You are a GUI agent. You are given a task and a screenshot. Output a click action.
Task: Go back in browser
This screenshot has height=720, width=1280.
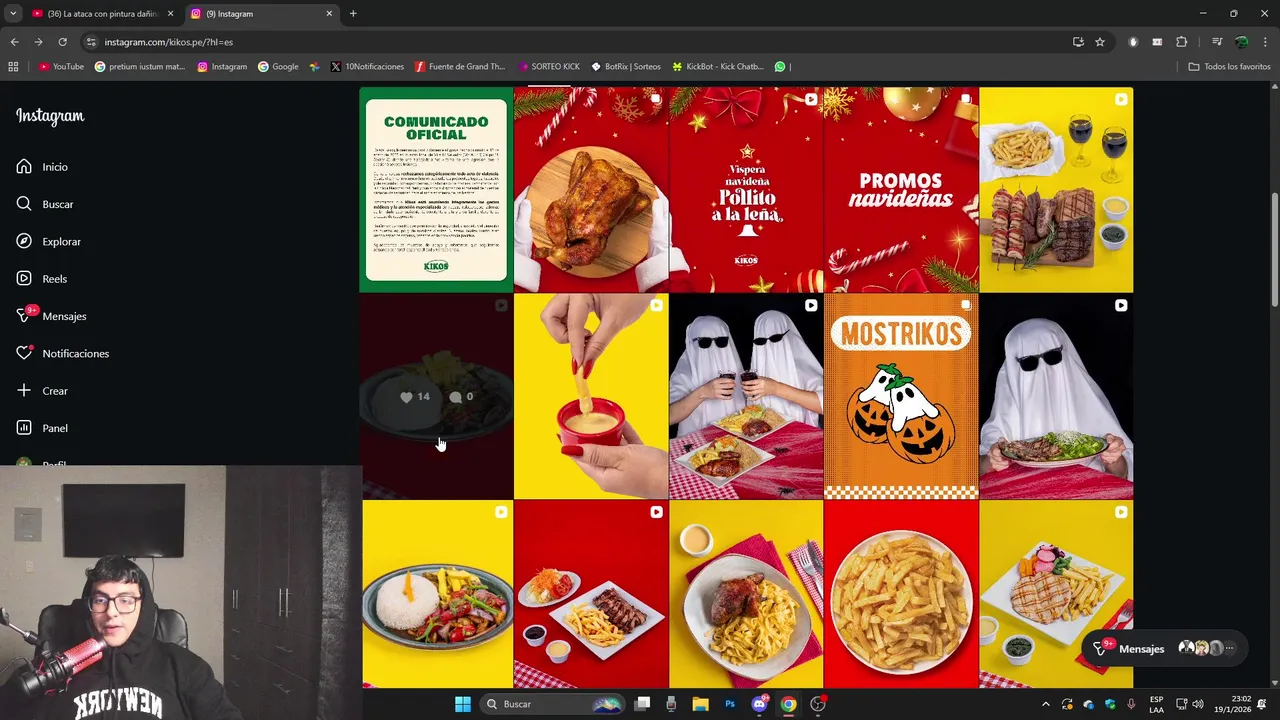click(x=14, y=42)
